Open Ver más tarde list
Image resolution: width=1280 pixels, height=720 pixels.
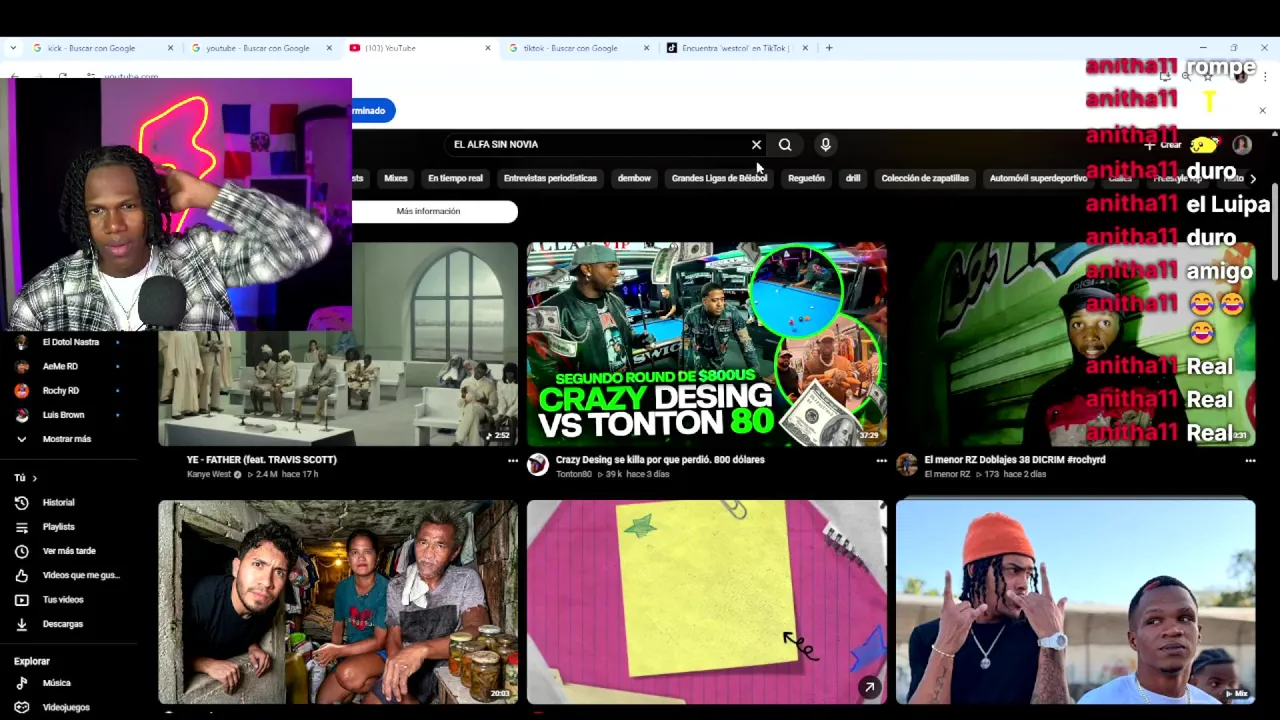pyautogui.click(x=69, y=551)
